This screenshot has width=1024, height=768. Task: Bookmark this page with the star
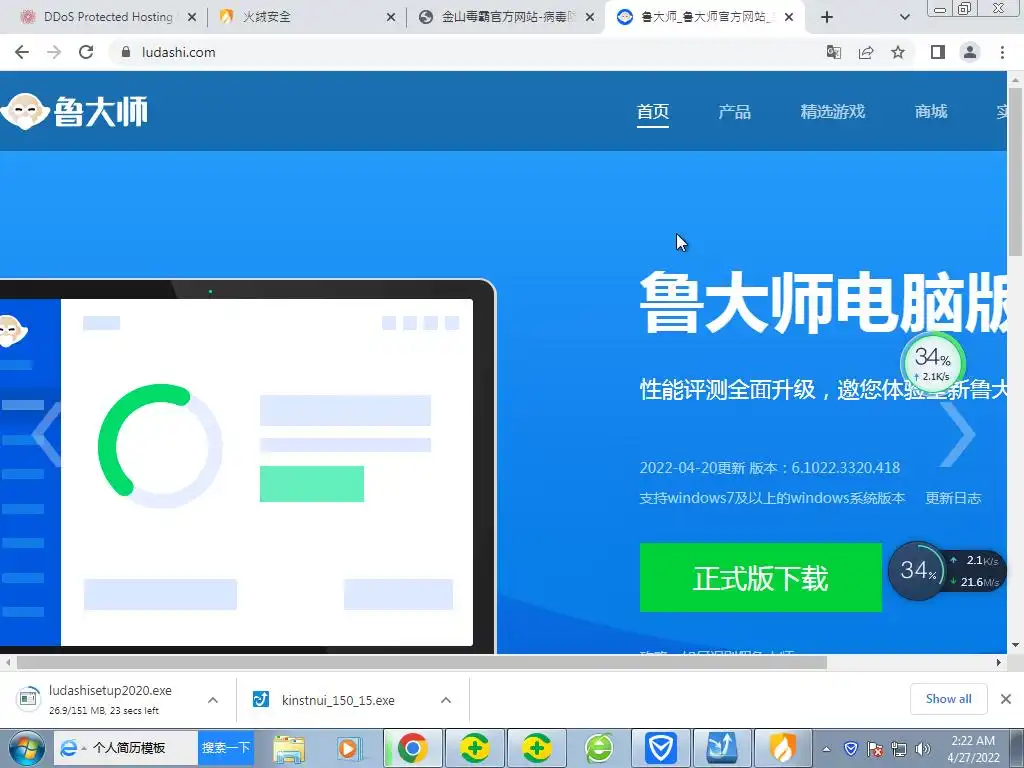tap(898, 52)
